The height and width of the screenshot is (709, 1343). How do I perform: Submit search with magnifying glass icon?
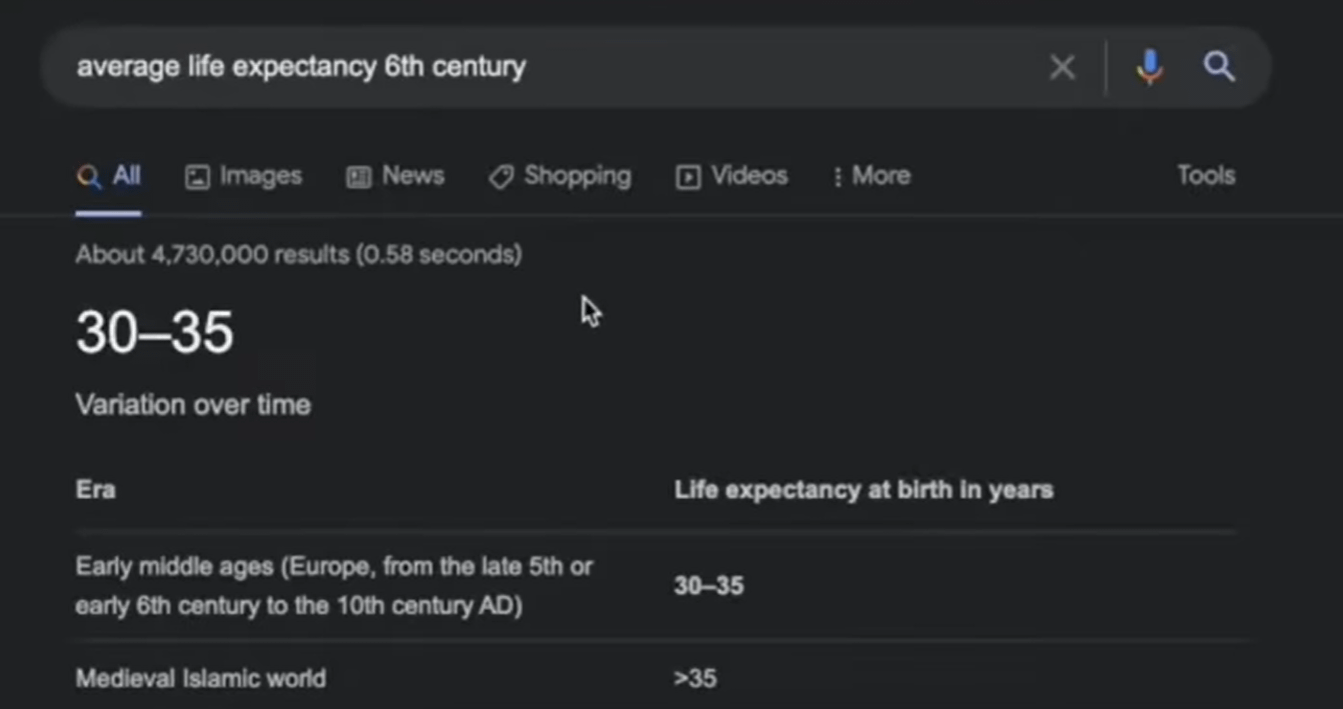(x=1218, y=67)
